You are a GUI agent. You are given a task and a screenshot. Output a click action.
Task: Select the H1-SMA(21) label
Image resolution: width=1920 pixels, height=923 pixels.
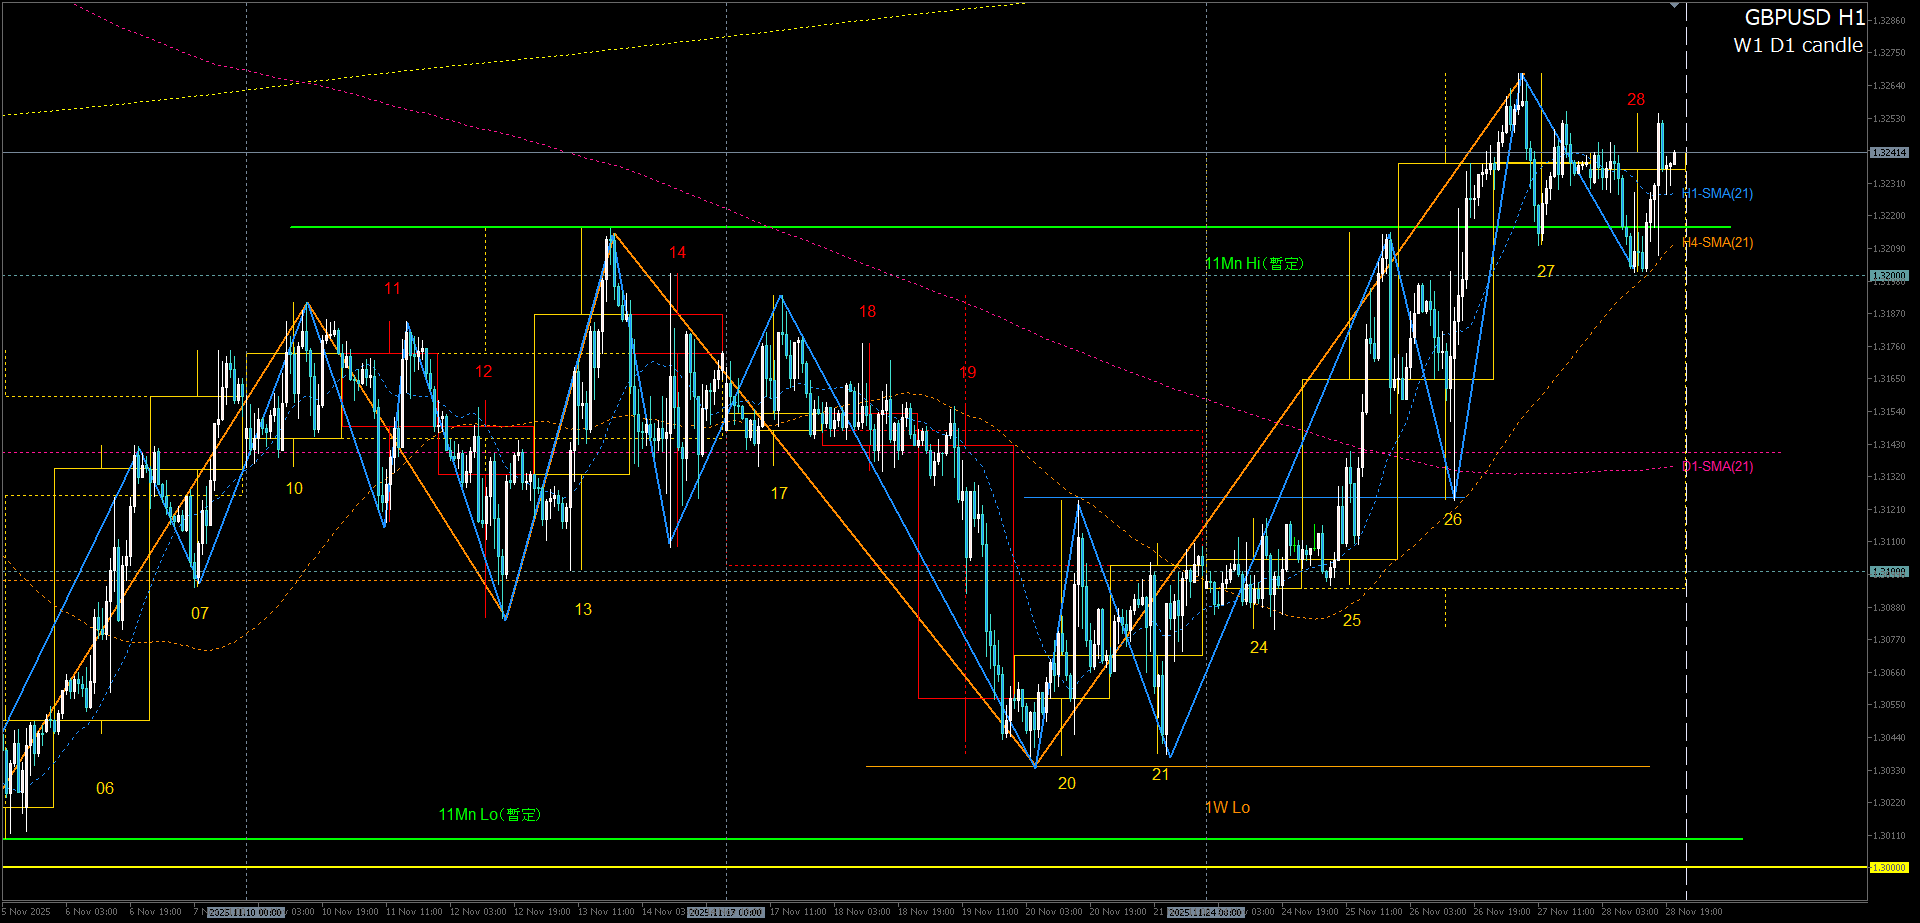[x=1718, y=194]
